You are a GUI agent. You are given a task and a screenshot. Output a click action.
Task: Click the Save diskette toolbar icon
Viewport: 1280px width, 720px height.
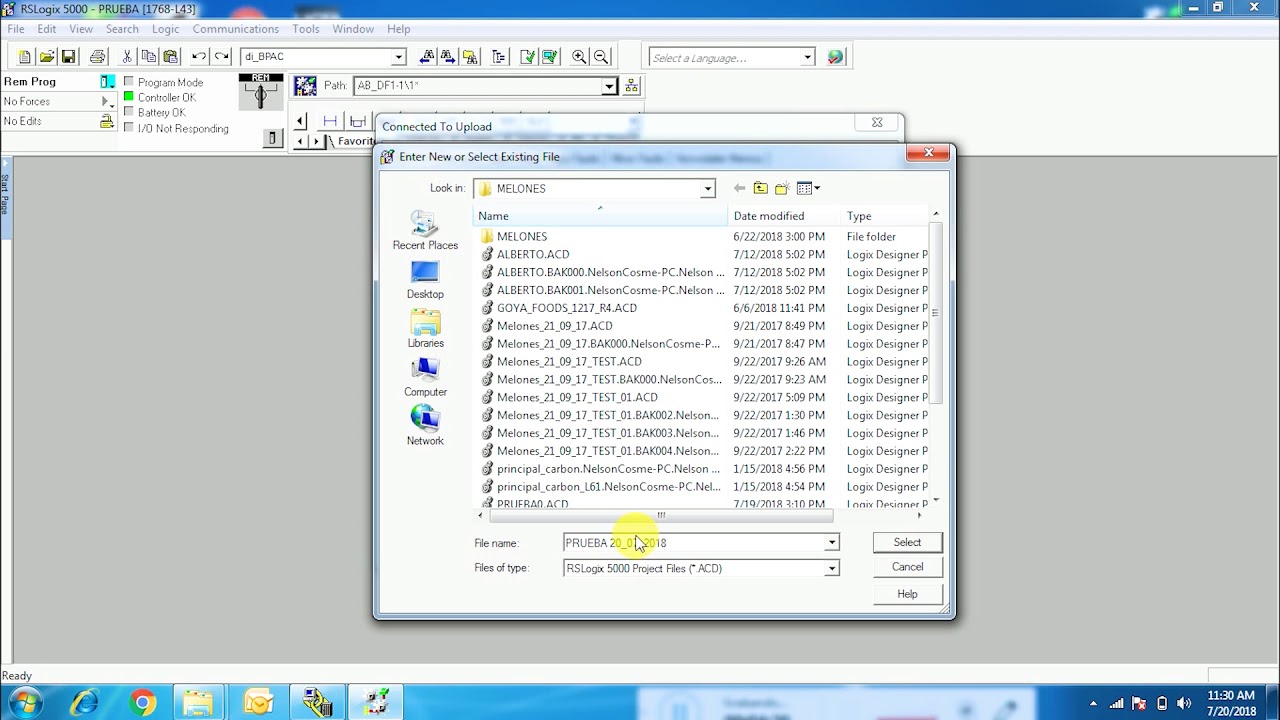pos(69,57)
